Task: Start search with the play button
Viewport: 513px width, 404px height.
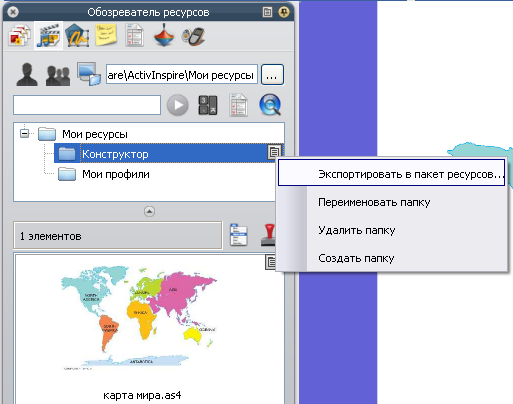Action: (x=178, y=105)
